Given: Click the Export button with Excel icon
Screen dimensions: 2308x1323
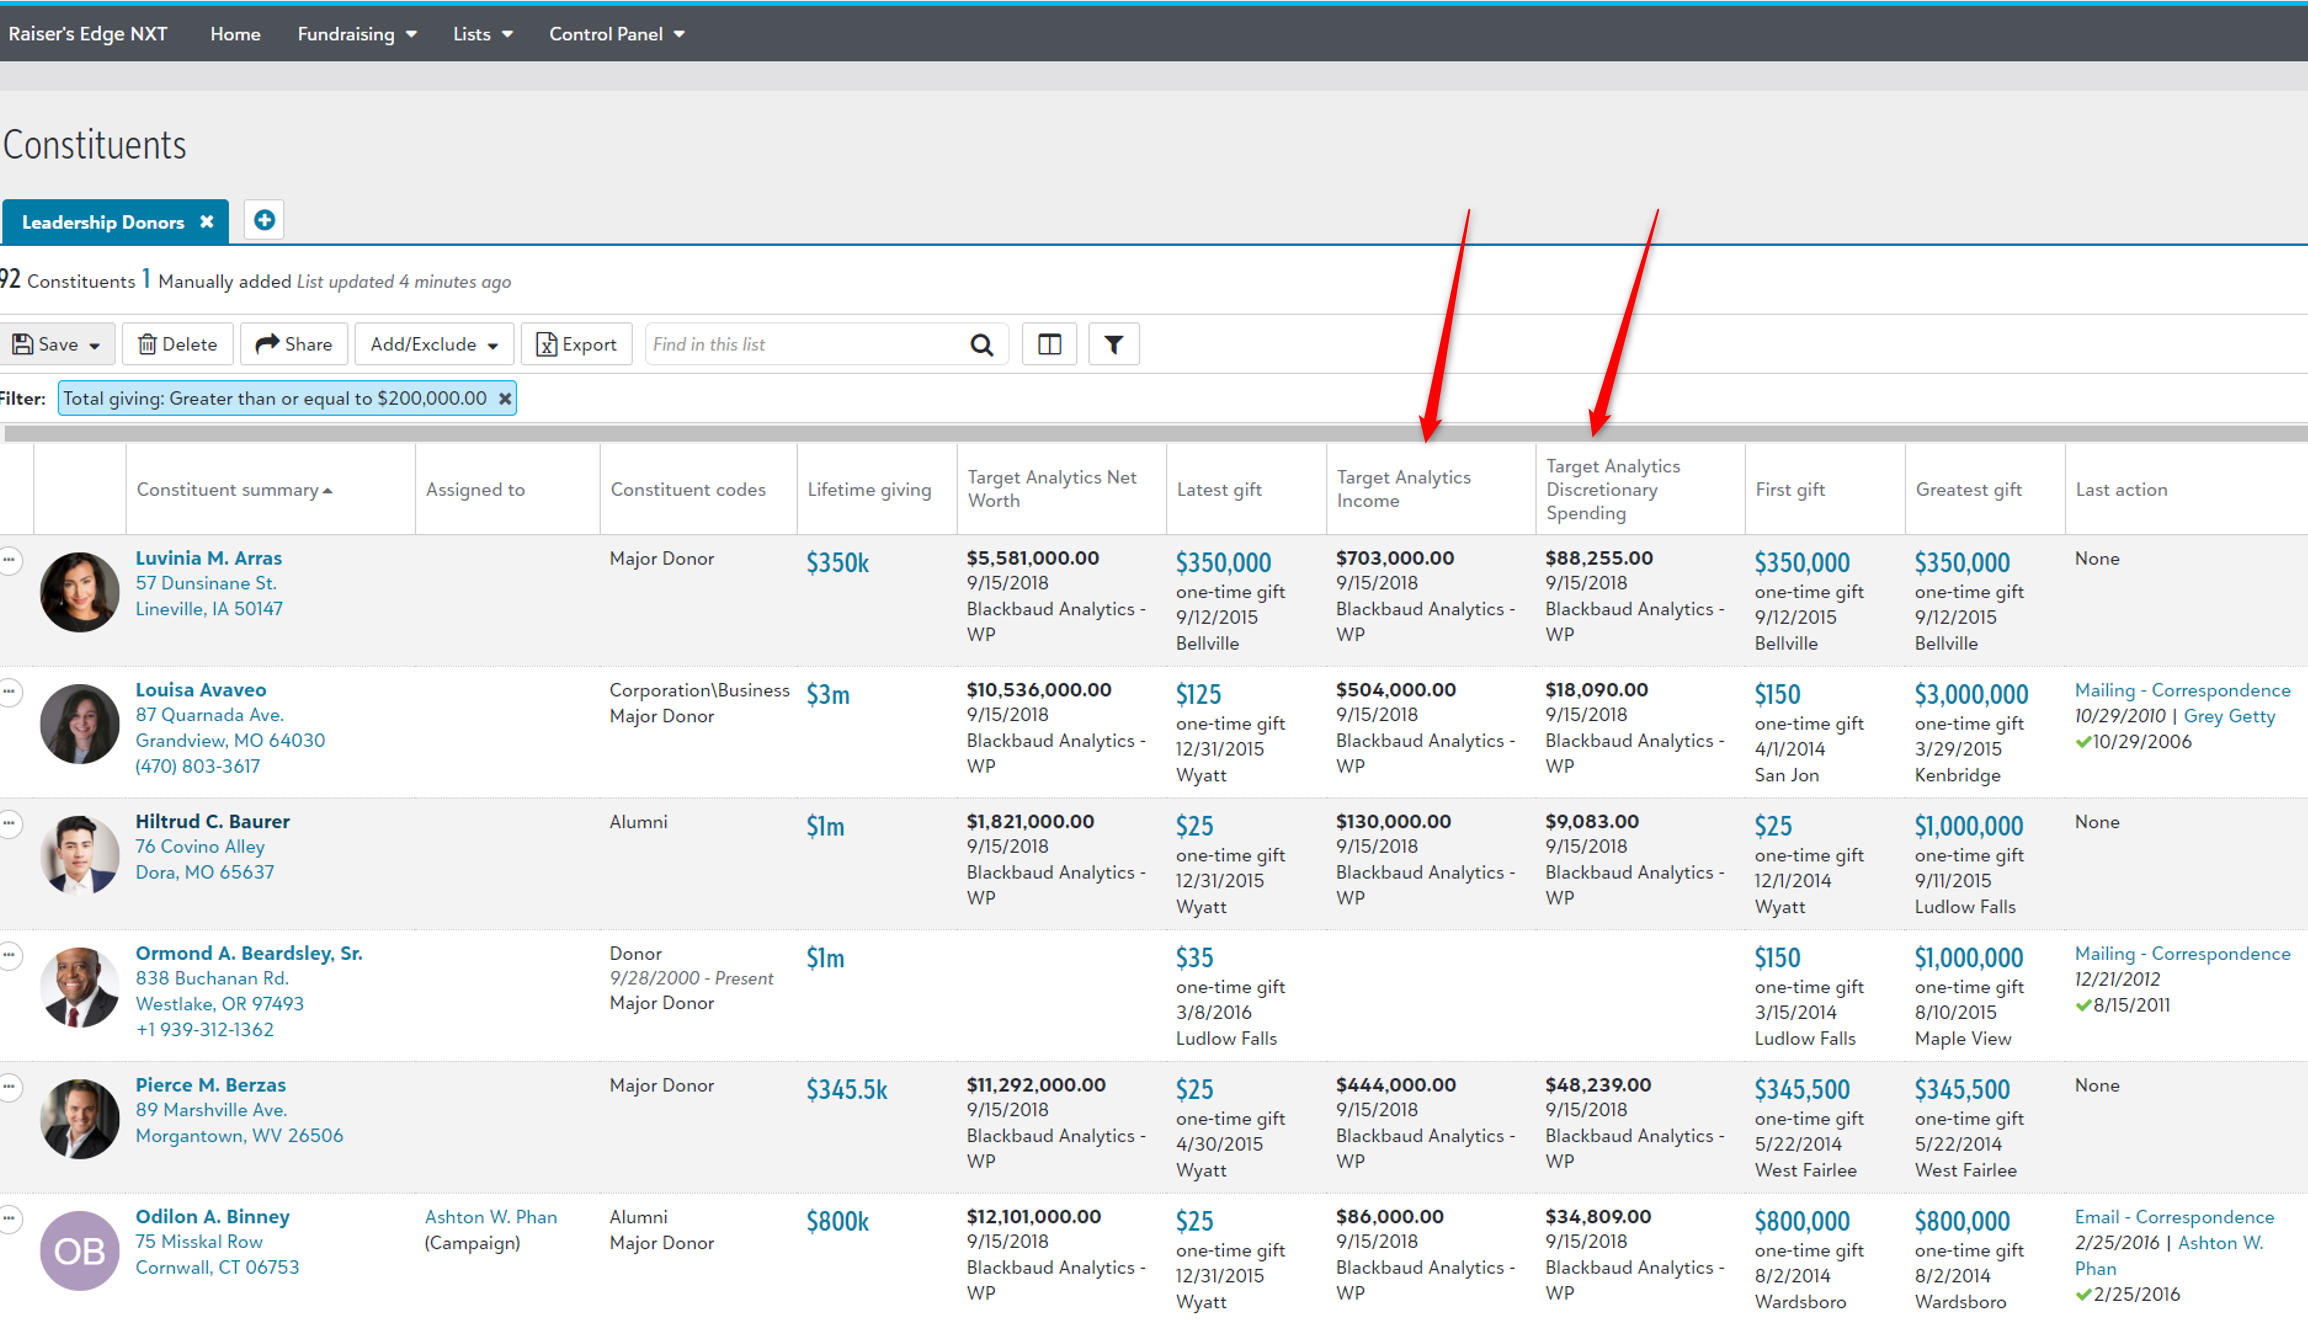Looking at the screenshot, I should point(576,344).
